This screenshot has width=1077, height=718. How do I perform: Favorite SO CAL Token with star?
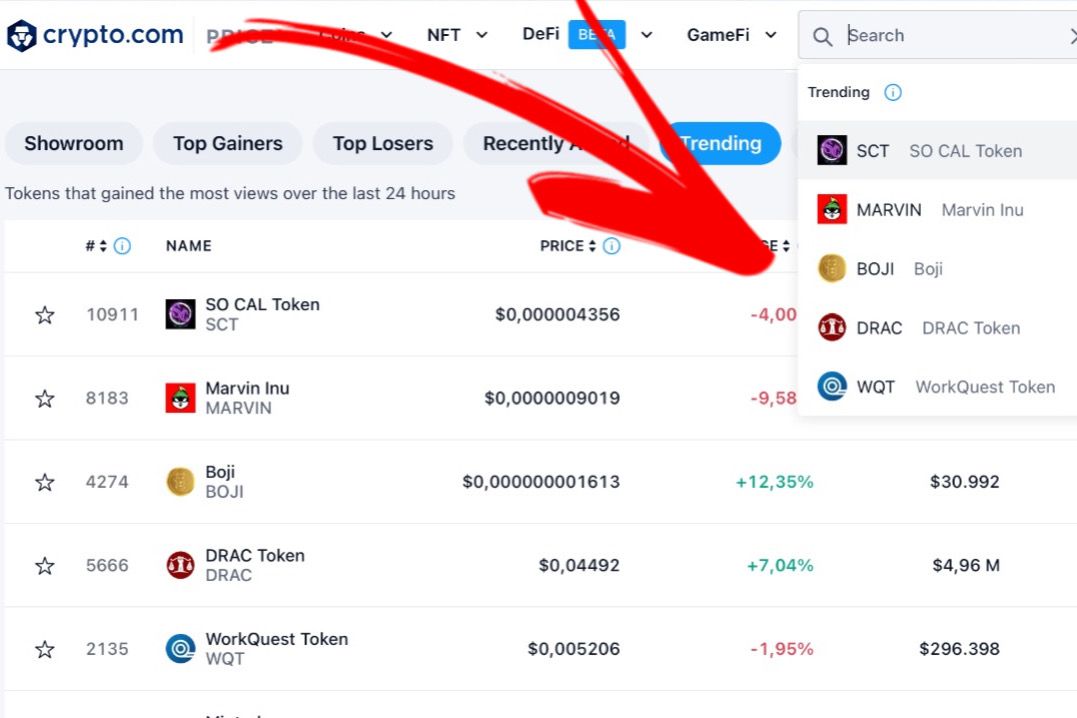(45, 315)
